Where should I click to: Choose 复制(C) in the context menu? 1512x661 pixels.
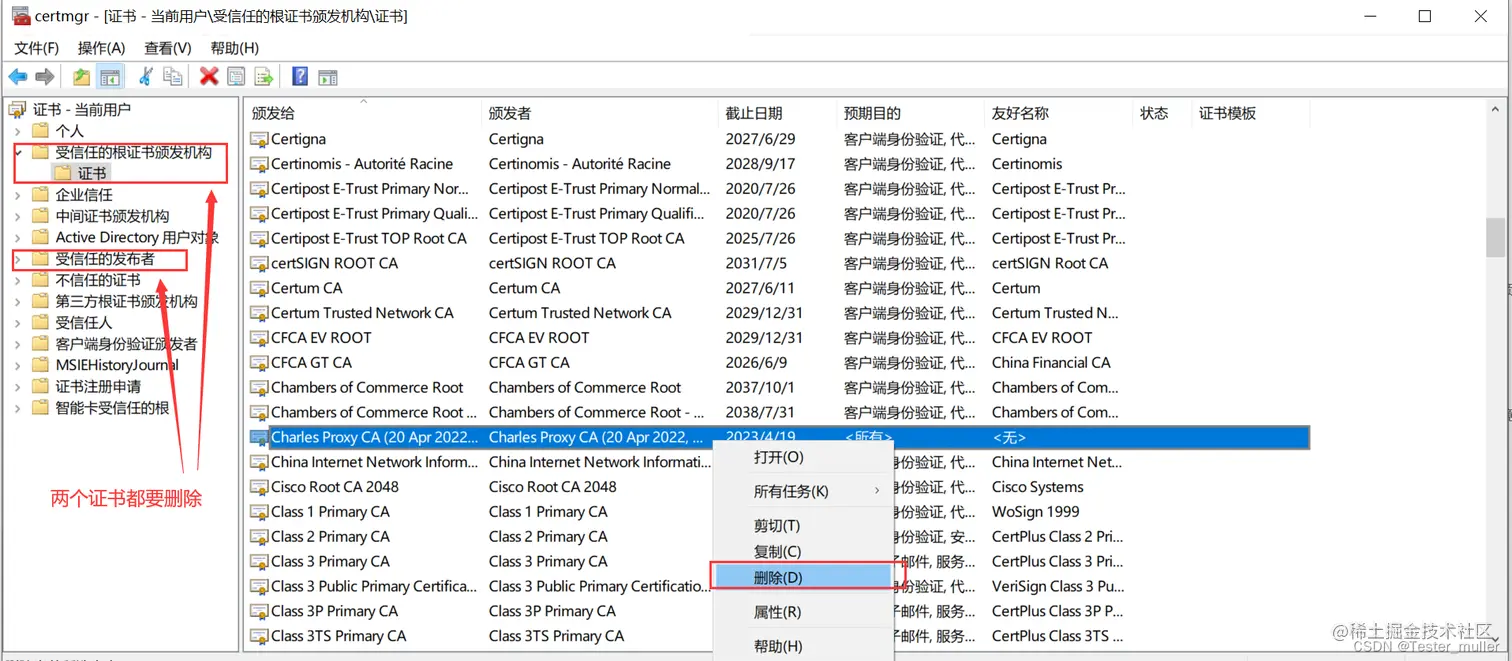tap(802, 552)
